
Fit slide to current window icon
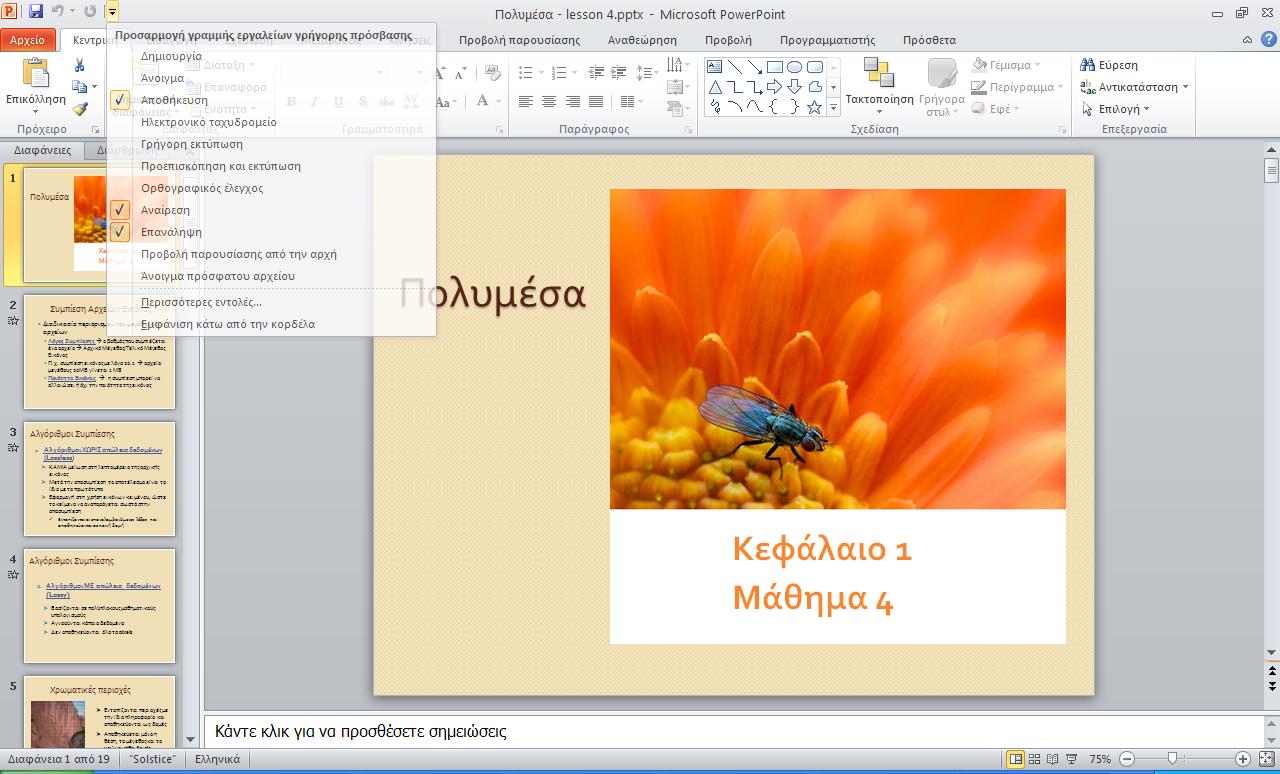(1266, 759)
